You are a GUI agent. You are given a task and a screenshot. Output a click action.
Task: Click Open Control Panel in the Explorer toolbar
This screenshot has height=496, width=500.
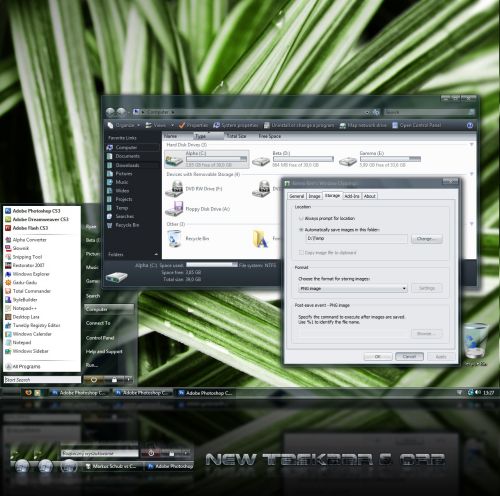click(417, 125)
